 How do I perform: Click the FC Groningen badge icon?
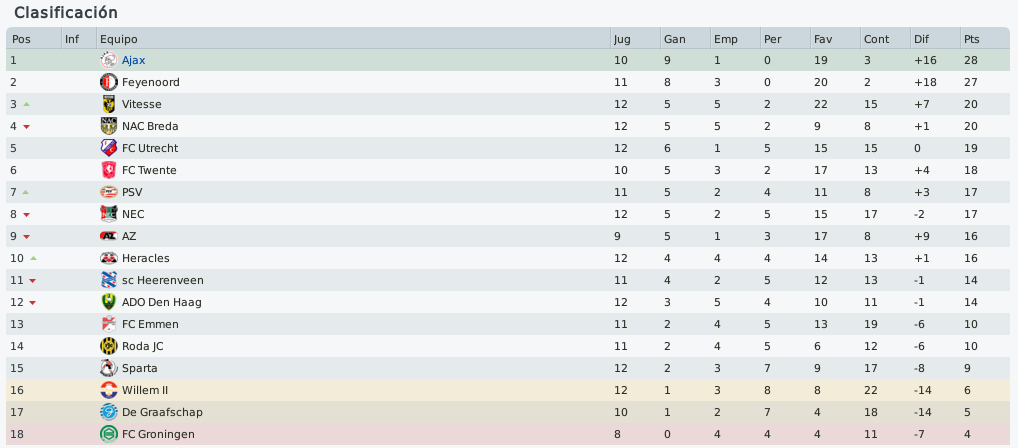click(108, 434)
